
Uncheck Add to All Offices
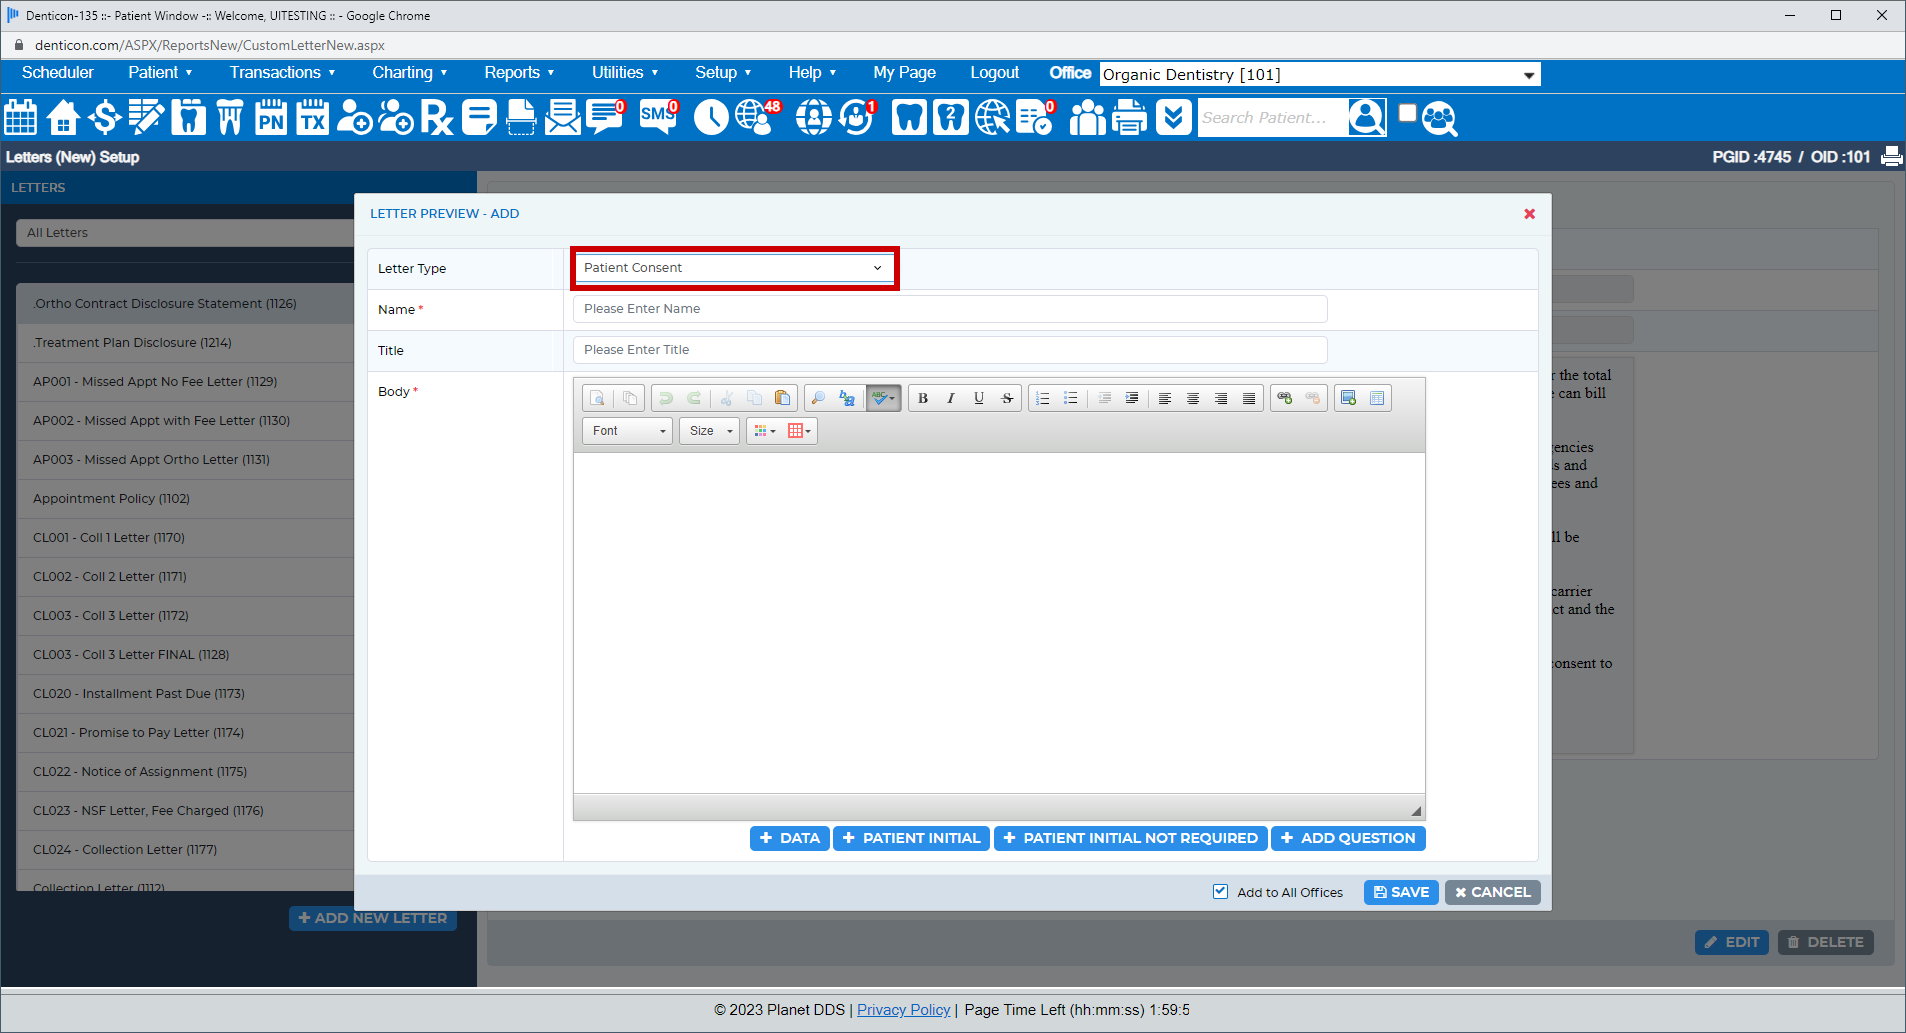pos(1221,891)
